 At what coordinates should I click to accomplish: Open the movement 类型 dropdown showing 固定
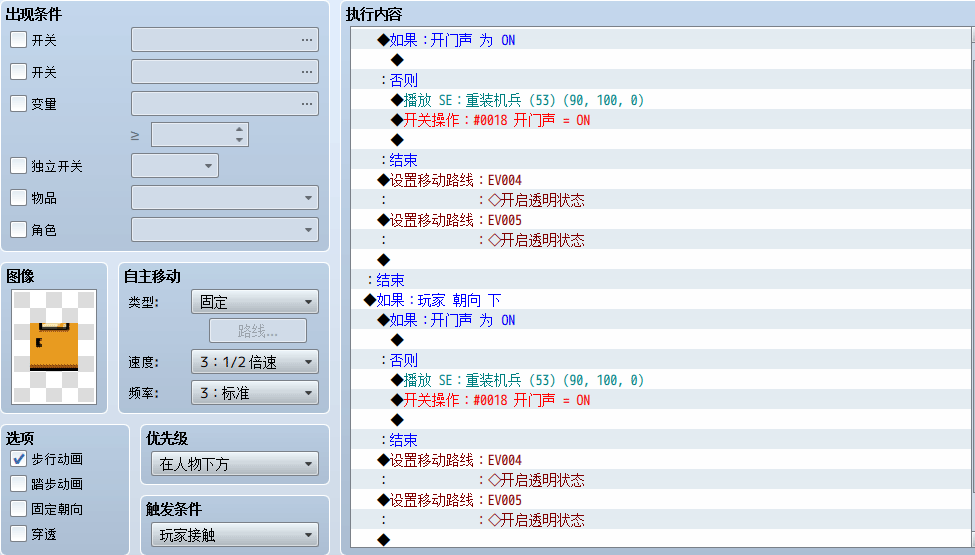pyautogui.click(x=255, y=302)
